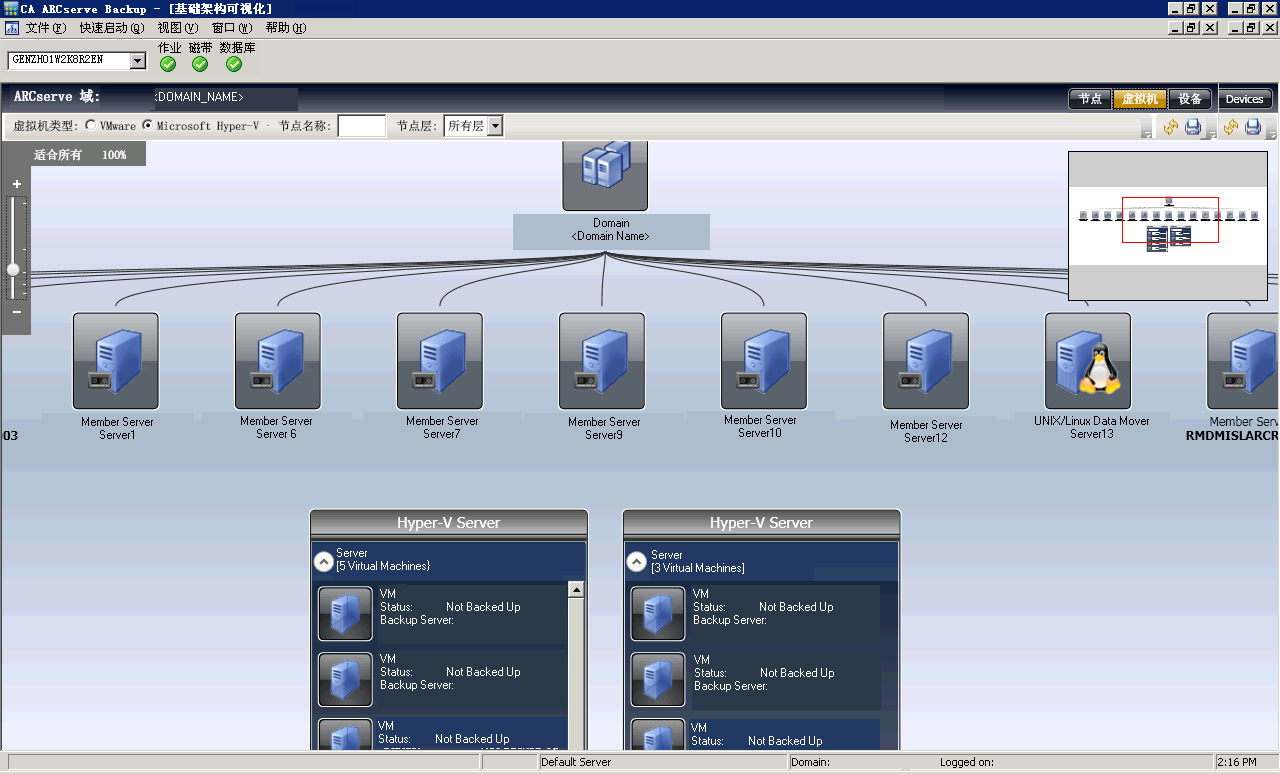Click the Domain: status bar entry

810,762
